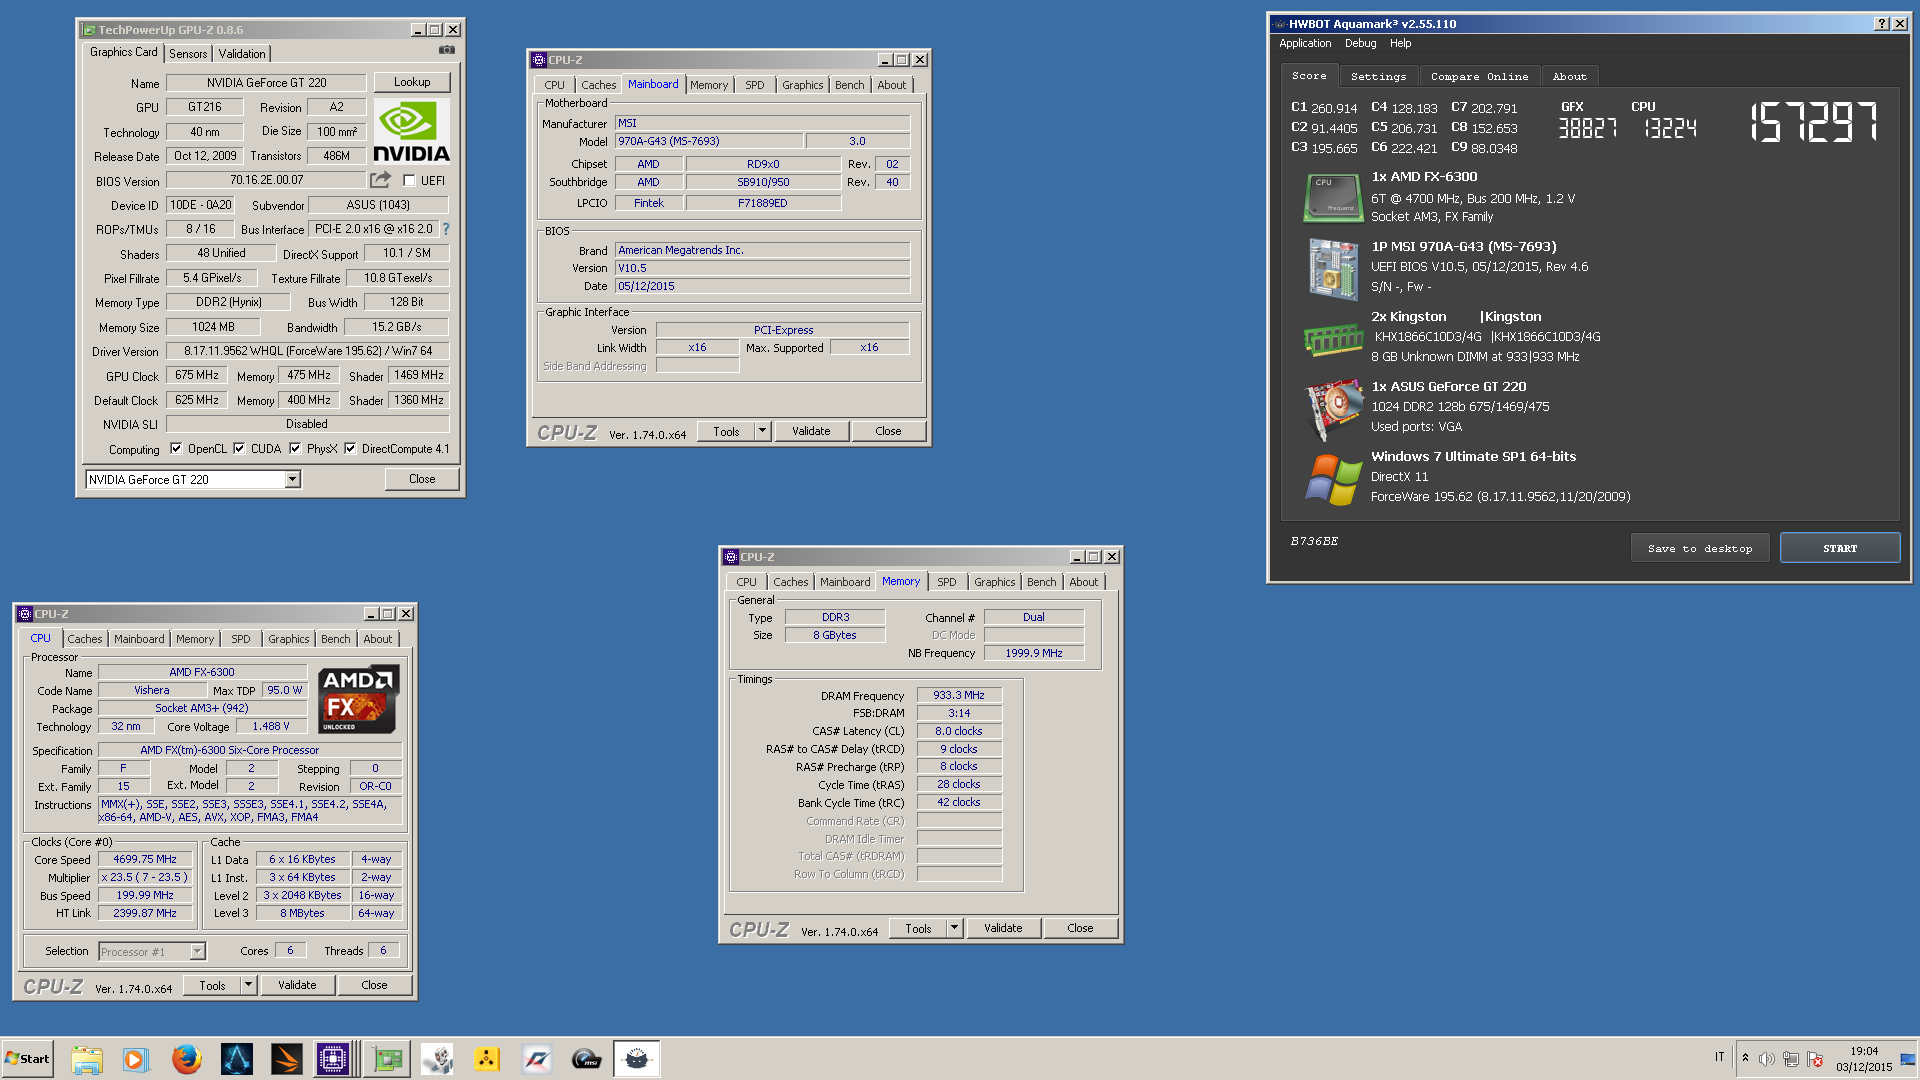Open the SPD tab in Memory CPU-Z window
Viewport: 1920px width, 1080px height.
pyautogui.click(x=947, y=582)
